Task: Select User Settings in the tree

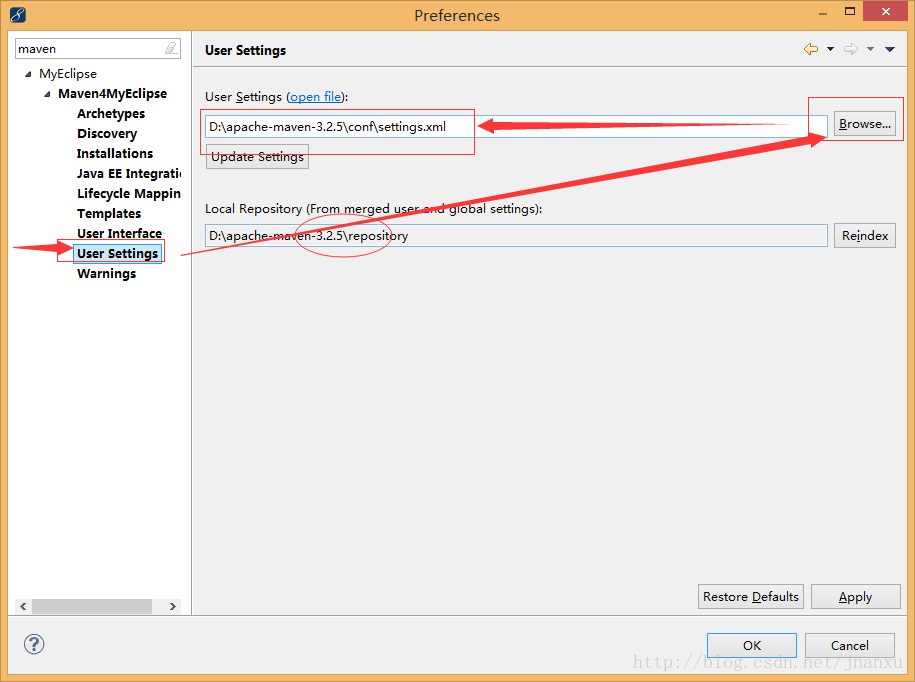Action: point(117,253)
